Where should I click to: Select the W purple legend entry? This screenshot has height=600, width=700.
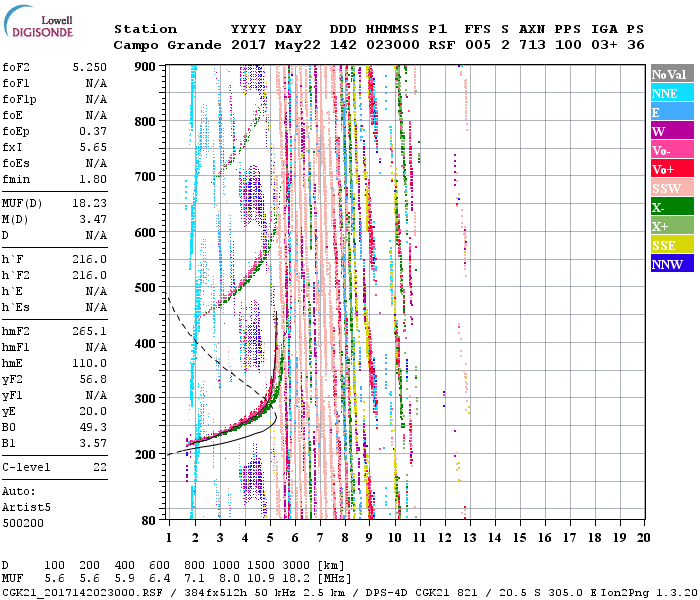(x=673, y=131)
